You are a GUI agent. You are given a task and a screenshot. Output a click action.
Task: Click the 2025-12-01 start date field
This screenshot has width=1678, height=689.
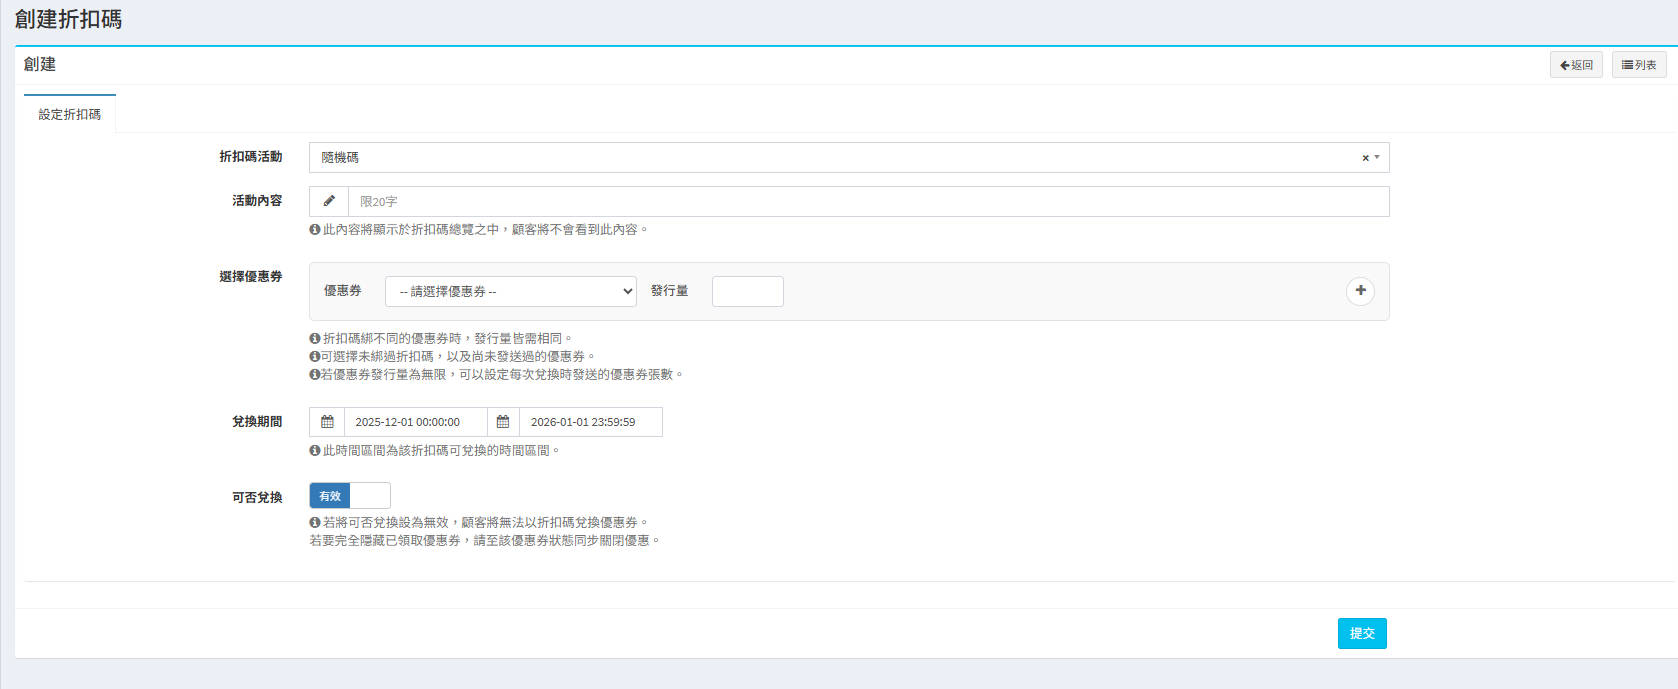tap(415, 422)
